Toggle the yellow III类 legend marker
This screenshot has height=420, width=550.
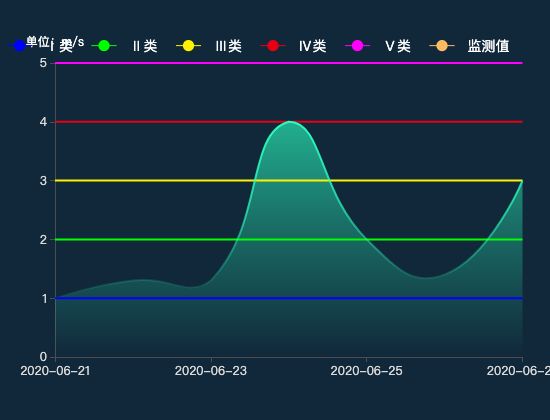pos(188,46)
